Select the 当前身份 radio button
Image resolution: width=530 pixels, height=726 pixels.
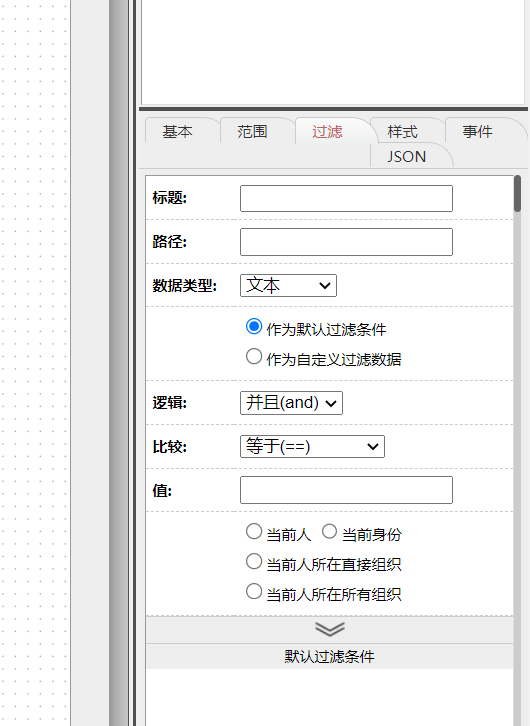click(329, 532)
